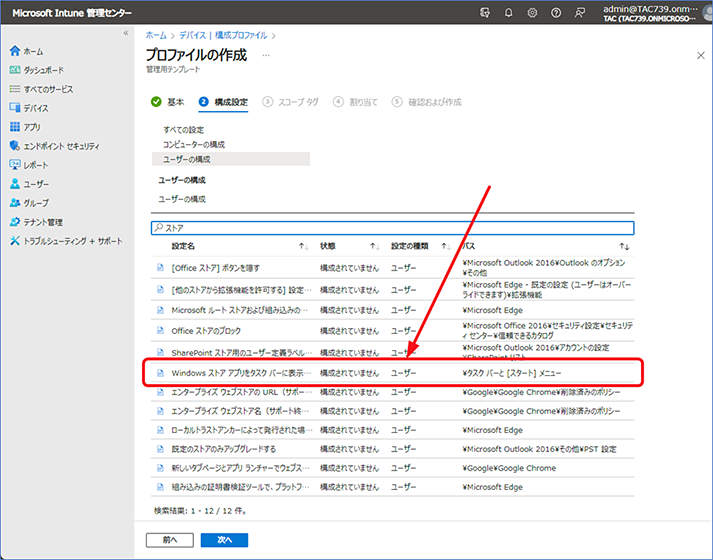This screenshot has width=713, height=560.
Task: Click document icon of [Office ストア] ボタンを隠す row
Action: [x=160, y=268]
